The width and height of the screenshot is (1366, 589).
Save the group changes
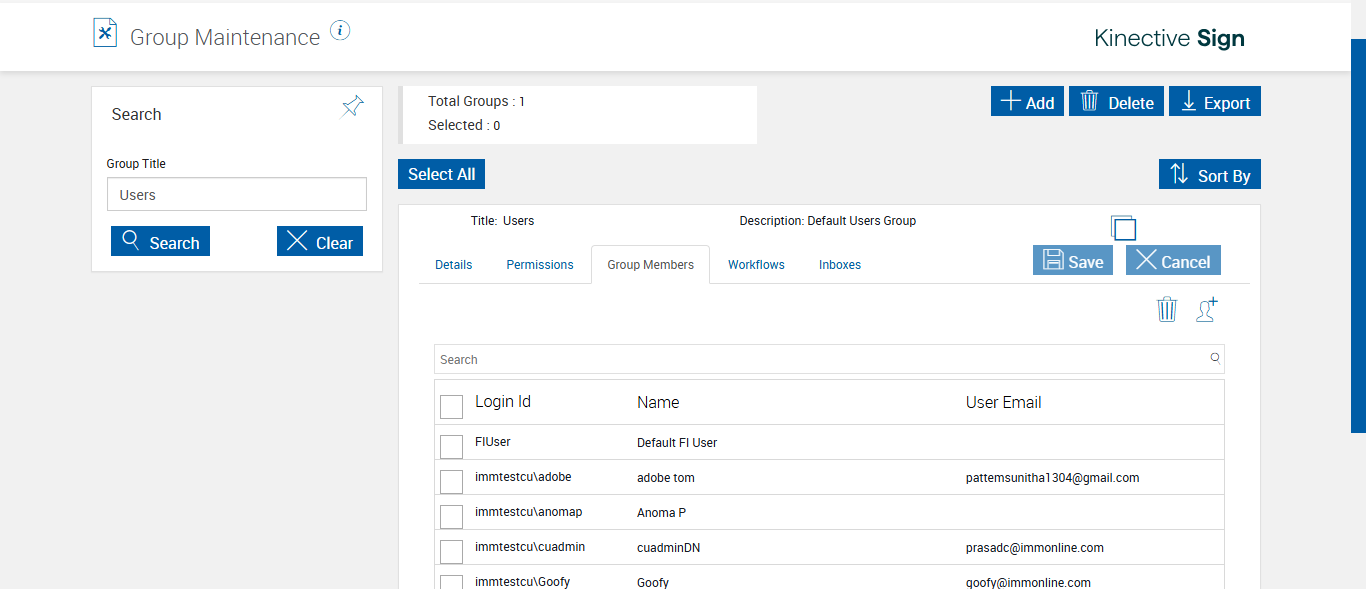[1073, 260]
